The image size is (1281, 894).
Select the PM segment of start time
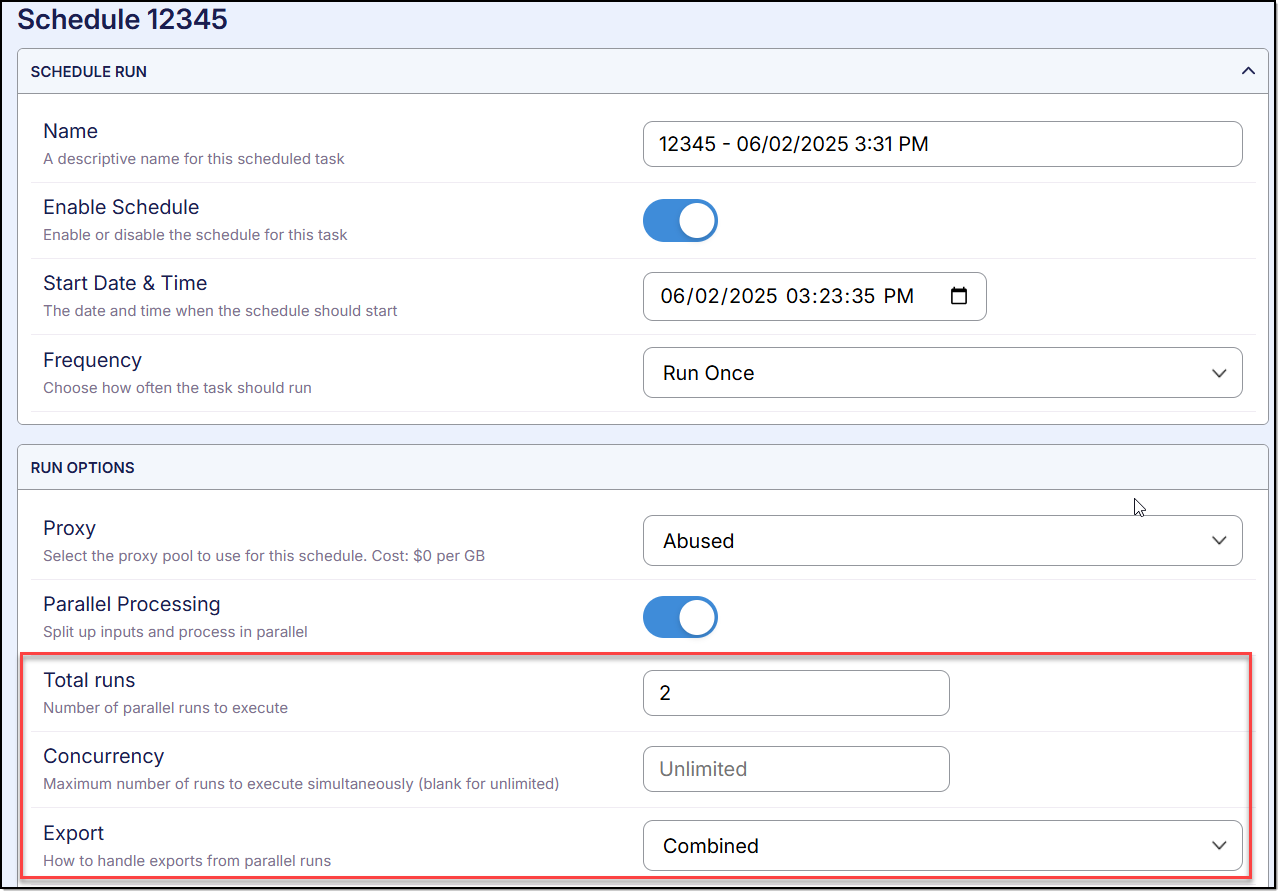pyautogui.click(x=897, y=297)
